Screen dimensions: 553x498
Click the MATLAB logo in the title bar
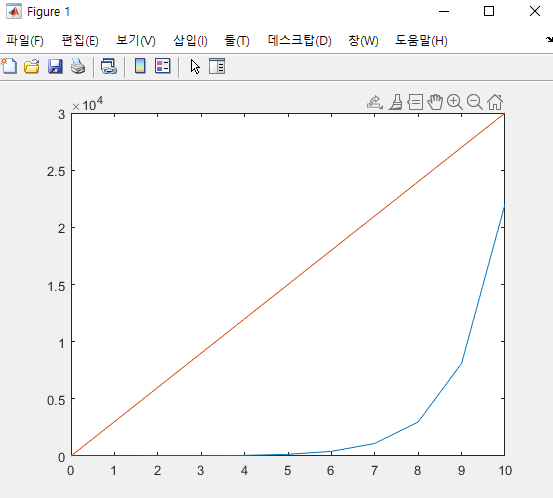coord(14,12)
